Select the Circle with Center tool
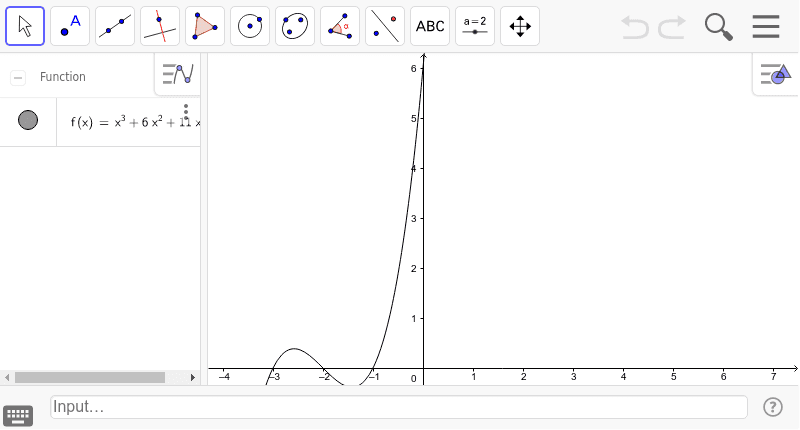This screenshot has width=800, height=430. click(x=250, y=26)
